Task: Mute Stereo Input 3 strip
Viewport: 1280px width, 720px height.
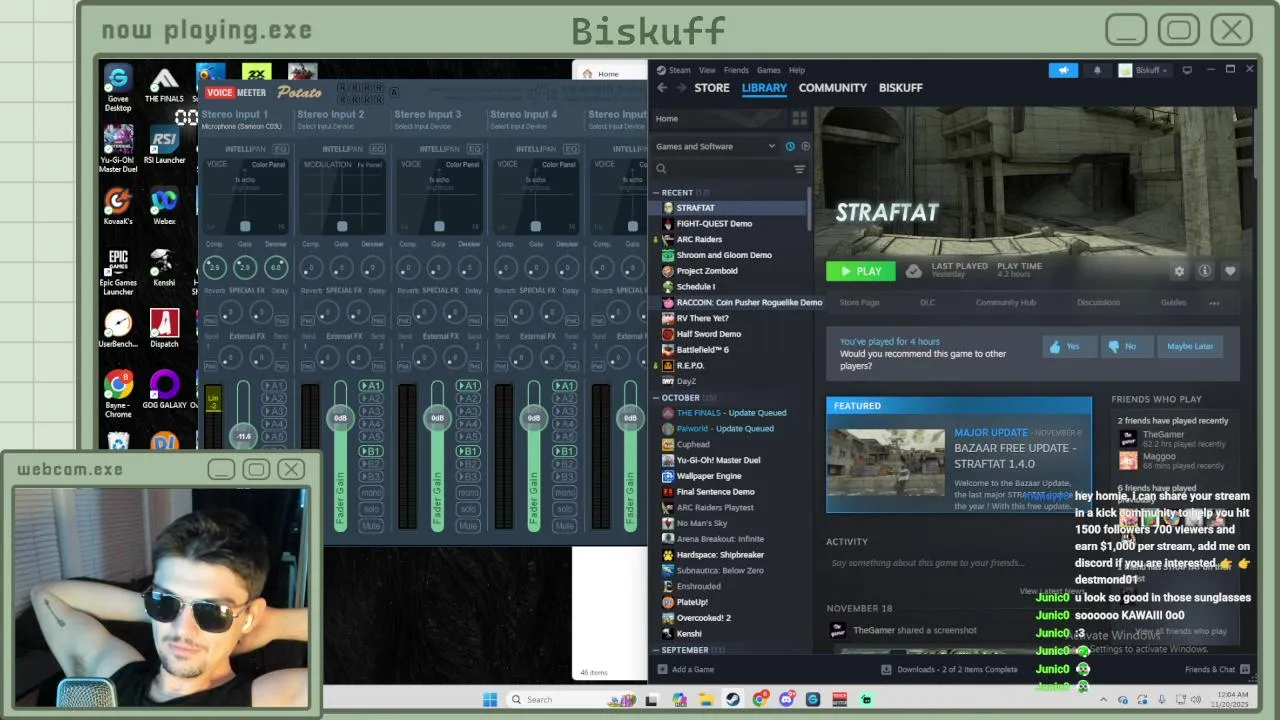Action: point(468,525)
